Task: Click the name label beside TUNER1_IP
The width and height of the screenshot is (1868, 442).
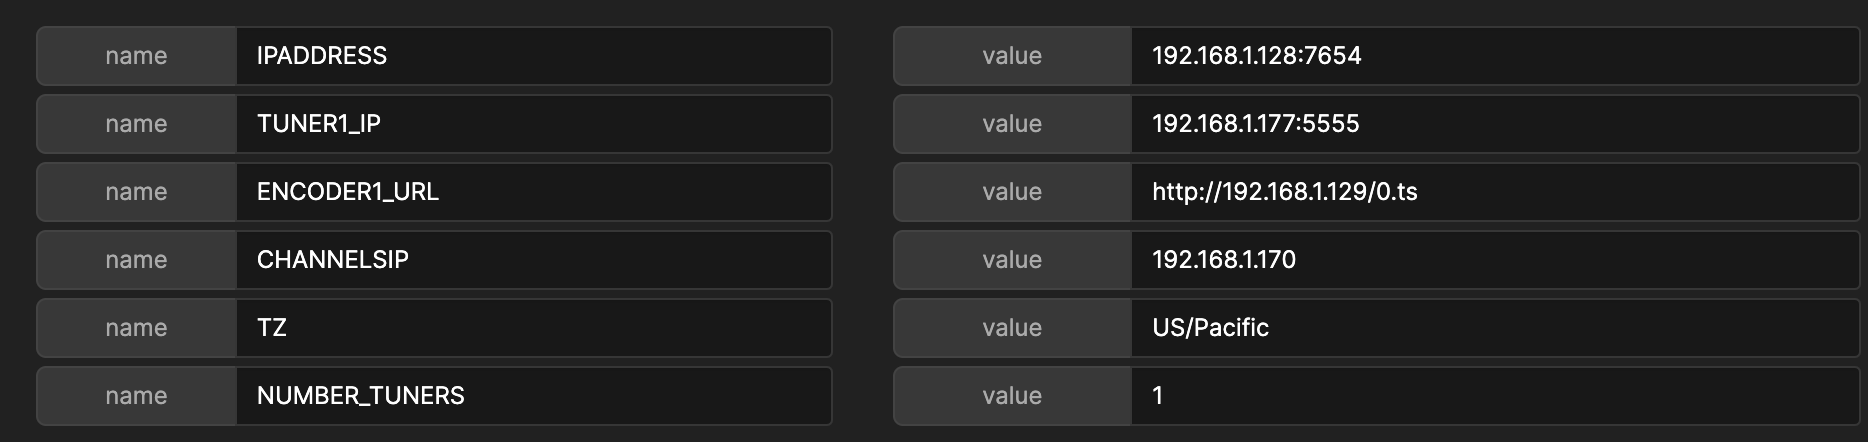Action: pos(136,124)
